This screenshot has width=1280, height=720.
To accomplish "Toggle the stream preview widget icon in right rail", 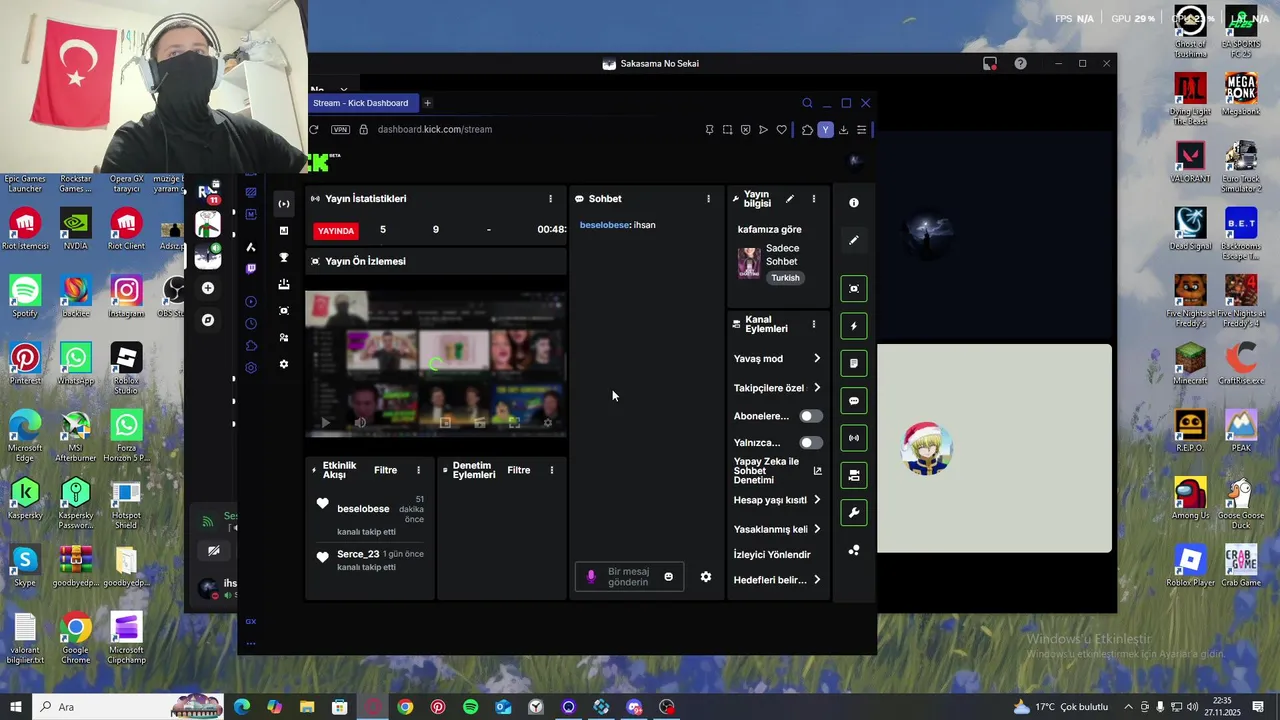I will click(854, 289).
